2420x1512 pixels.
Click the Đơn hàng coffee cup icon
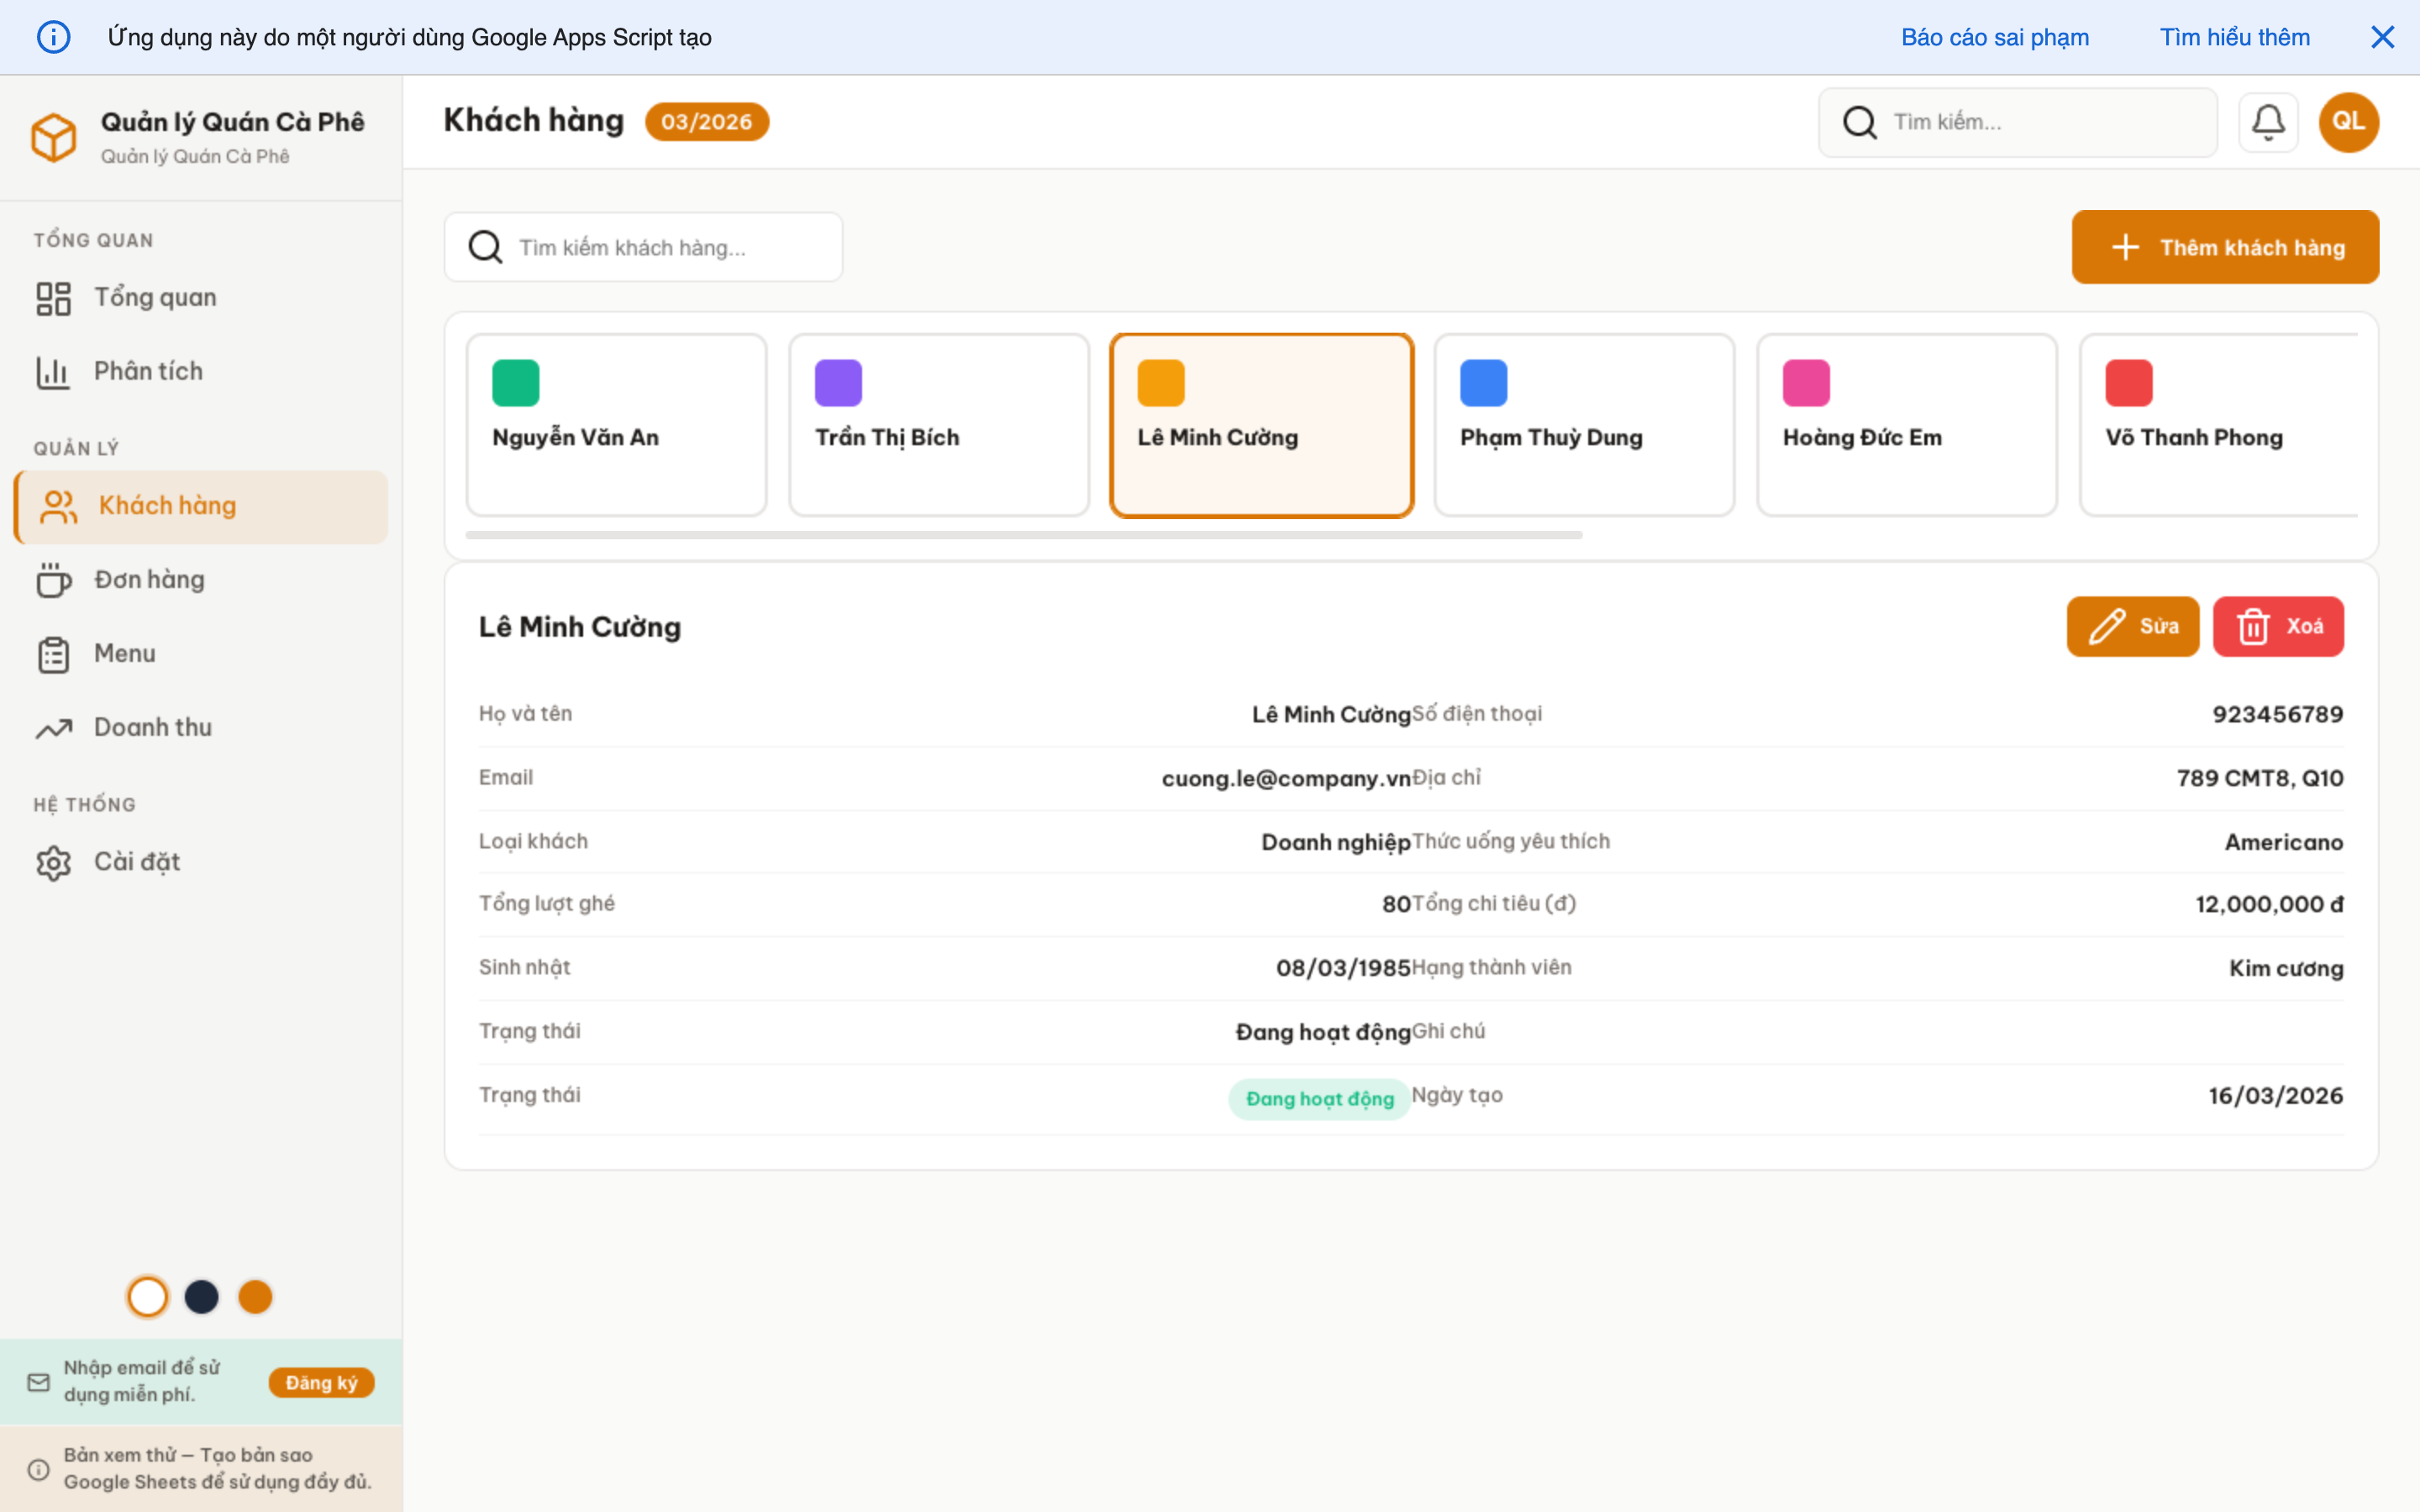53,580
